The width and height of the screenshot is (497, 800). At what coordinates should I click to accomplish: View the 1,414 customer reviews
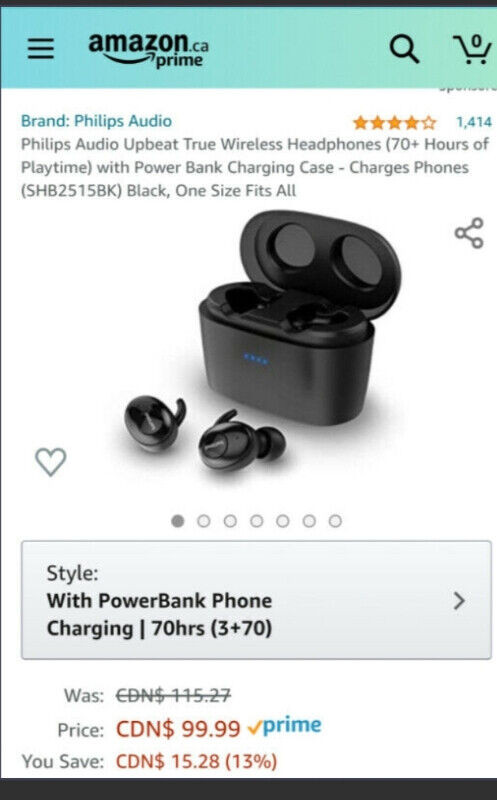pyautogui.click(x=474, y=122)
